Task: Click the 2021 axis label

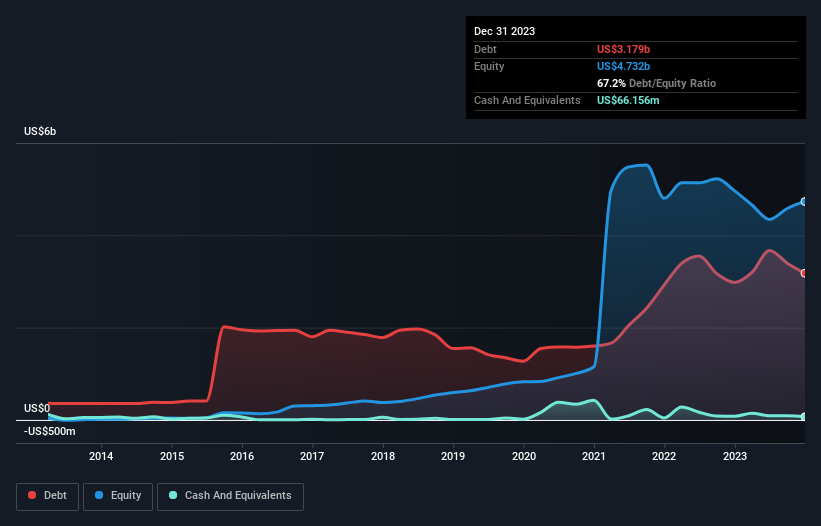Action: point(594,456)
